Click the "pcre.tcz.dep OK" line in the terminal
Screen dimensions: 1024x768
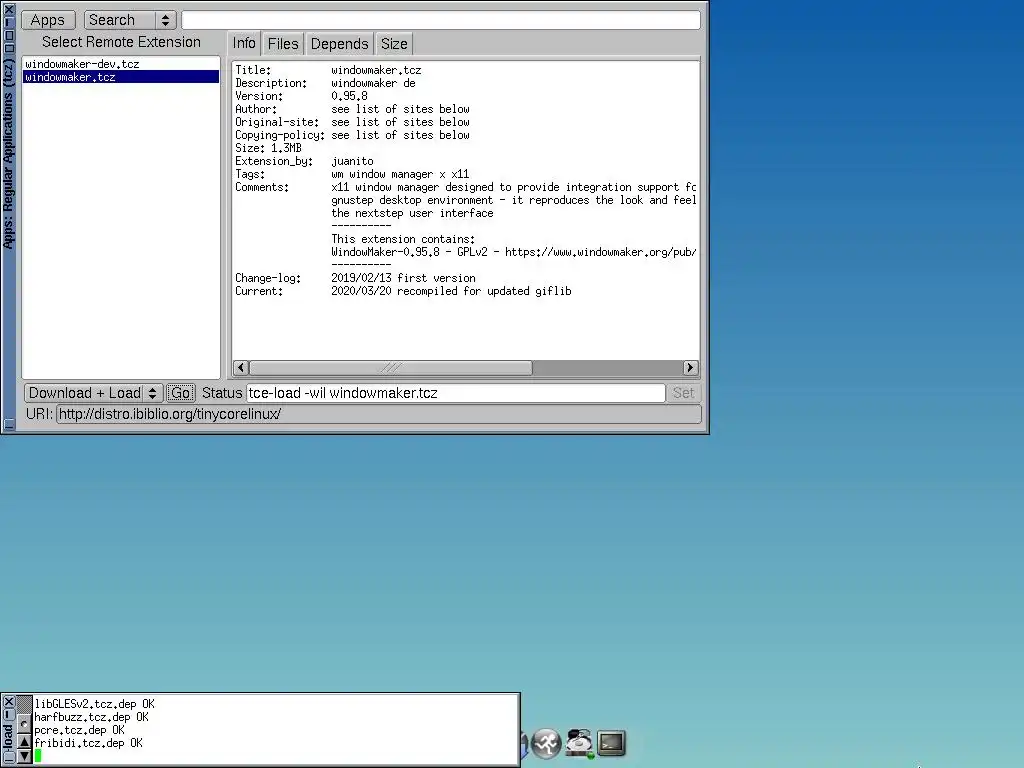coord(79,730)
